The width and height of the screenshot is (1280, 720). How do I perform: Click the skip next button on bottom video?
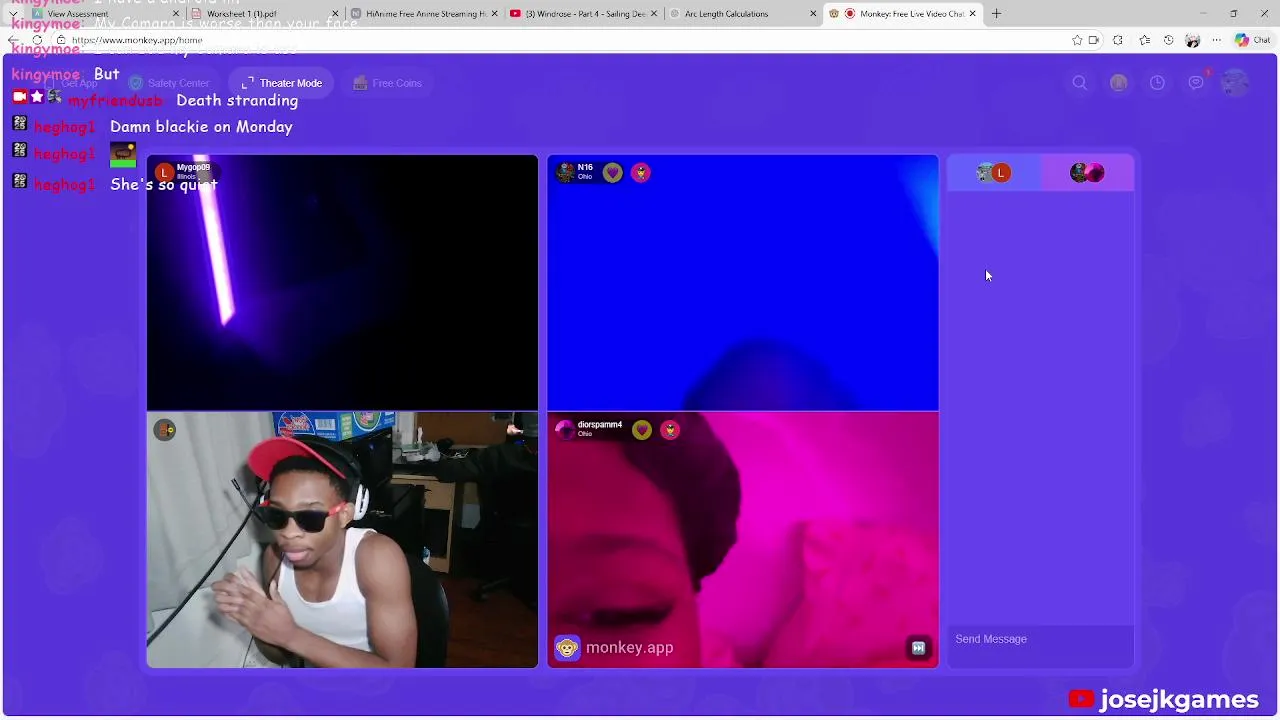pyautogui.click(x=918, y=648)
